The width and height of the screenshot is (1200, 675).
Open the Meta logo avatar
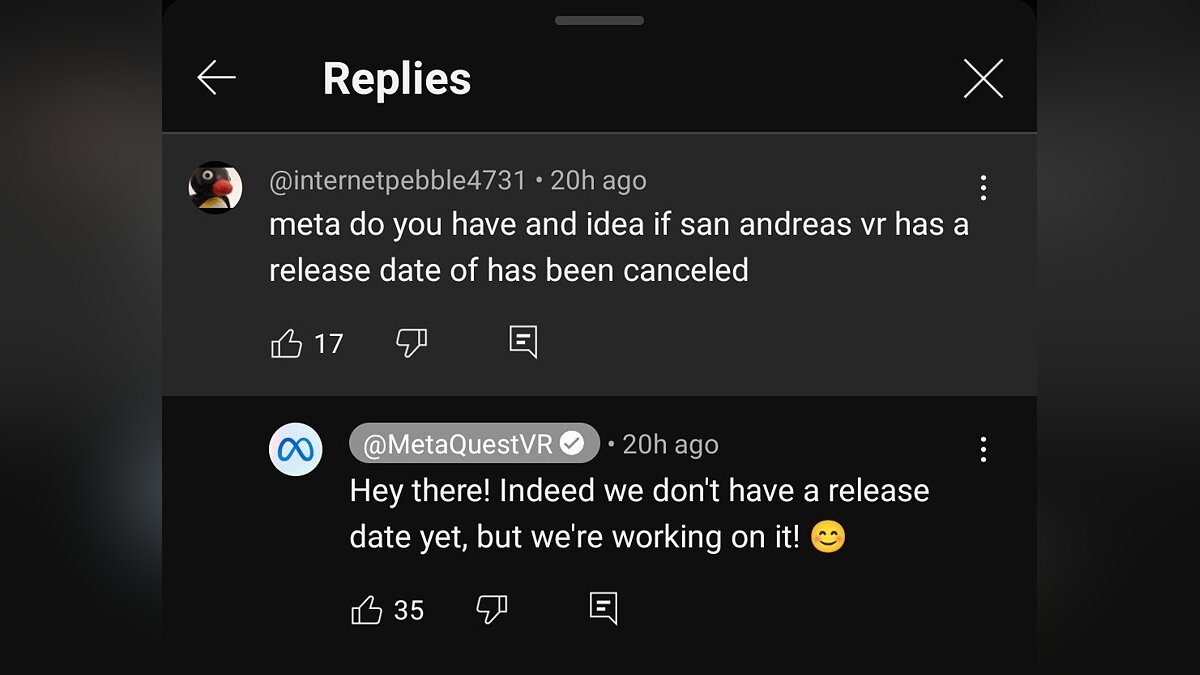click(x=295, y=449)
